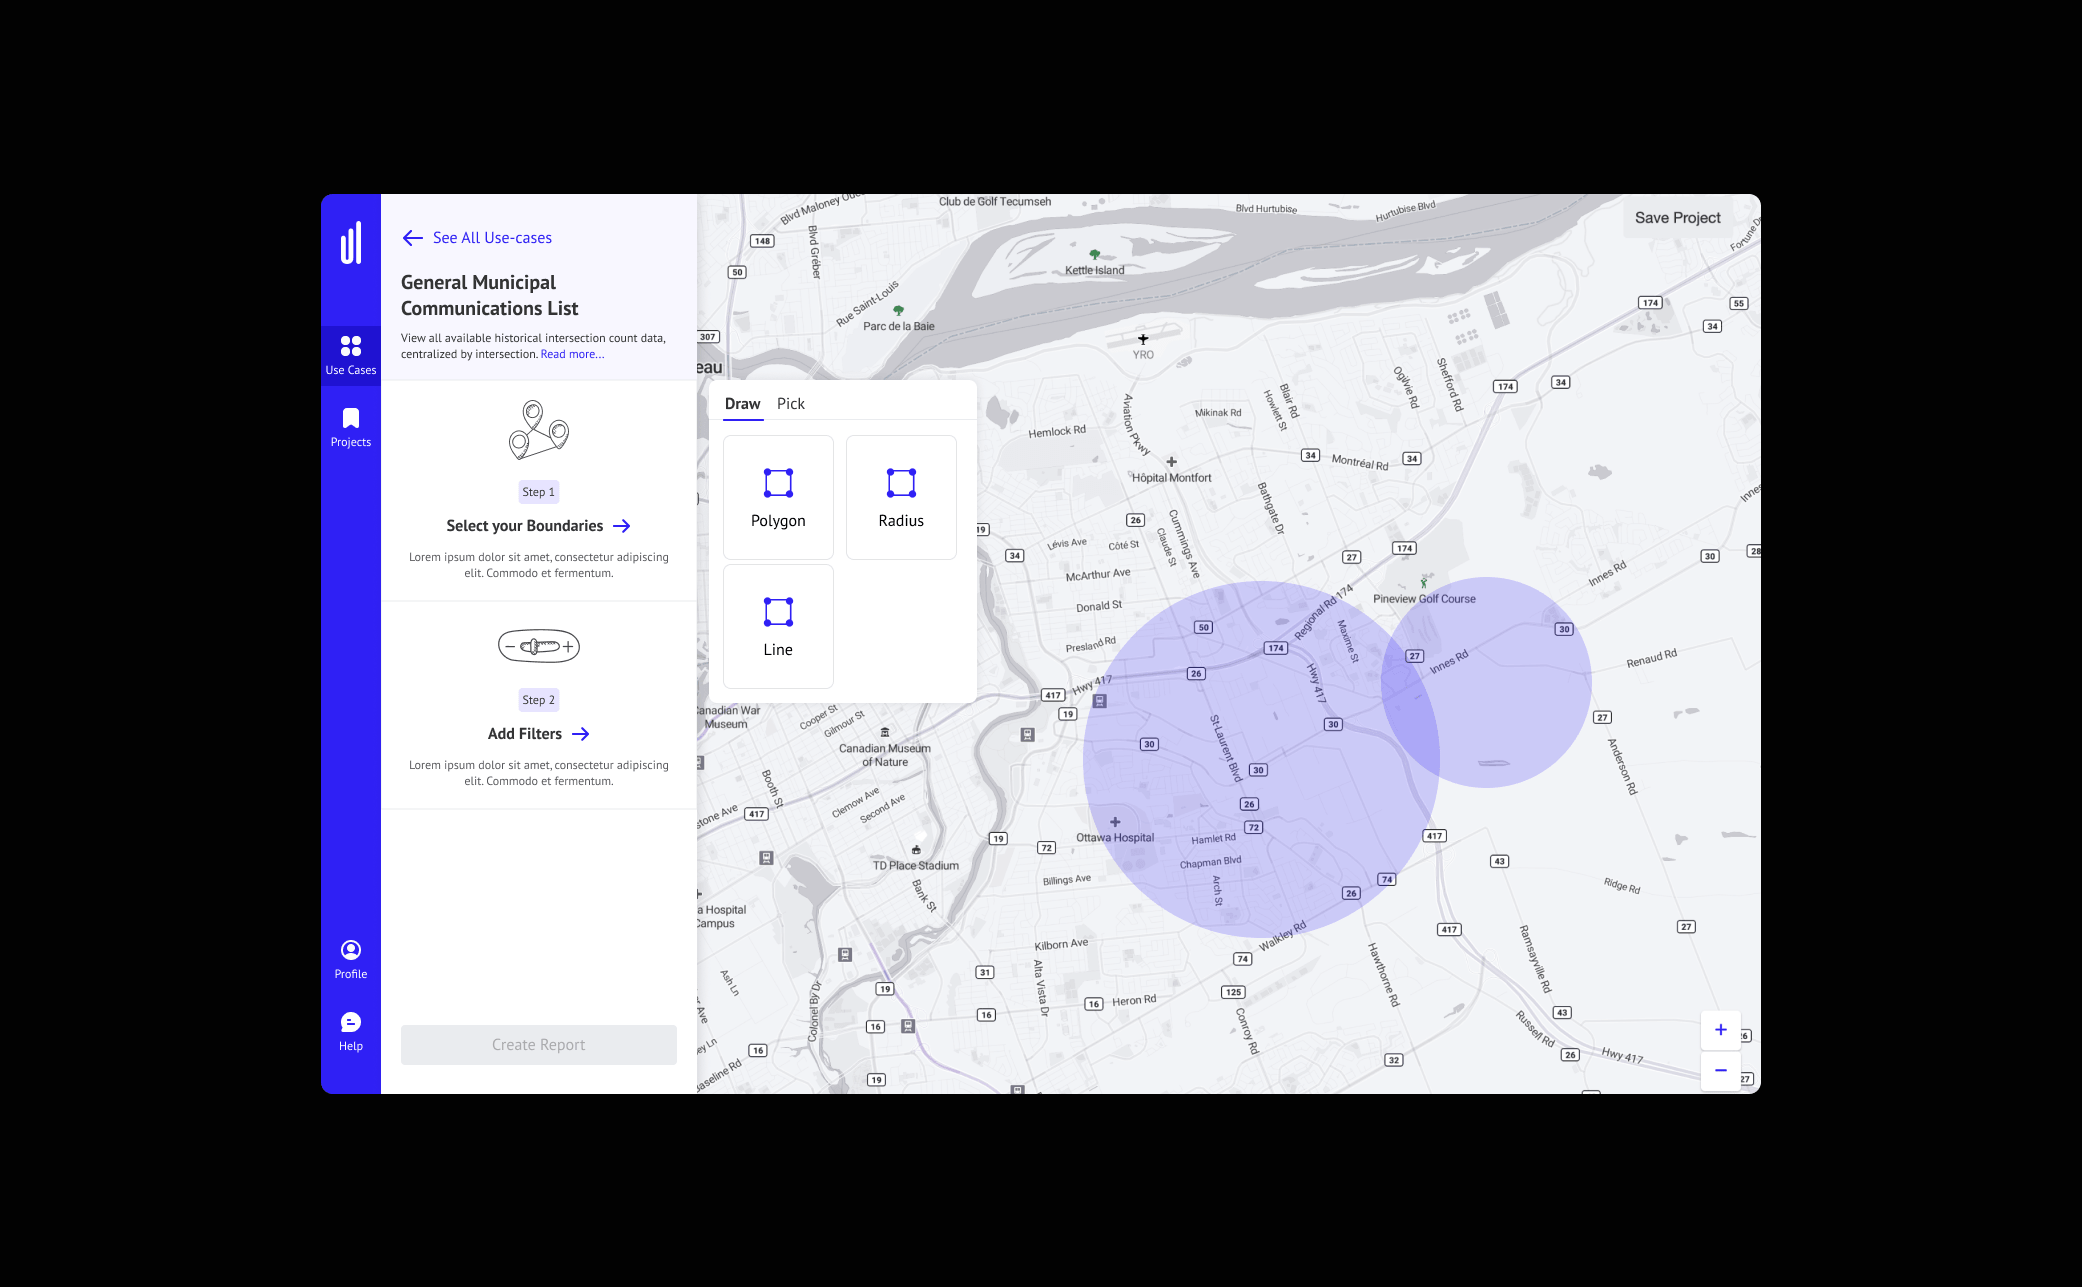Expand Add Filters step arrow
Screen dimensions: 2082x1287
(580, 734)
